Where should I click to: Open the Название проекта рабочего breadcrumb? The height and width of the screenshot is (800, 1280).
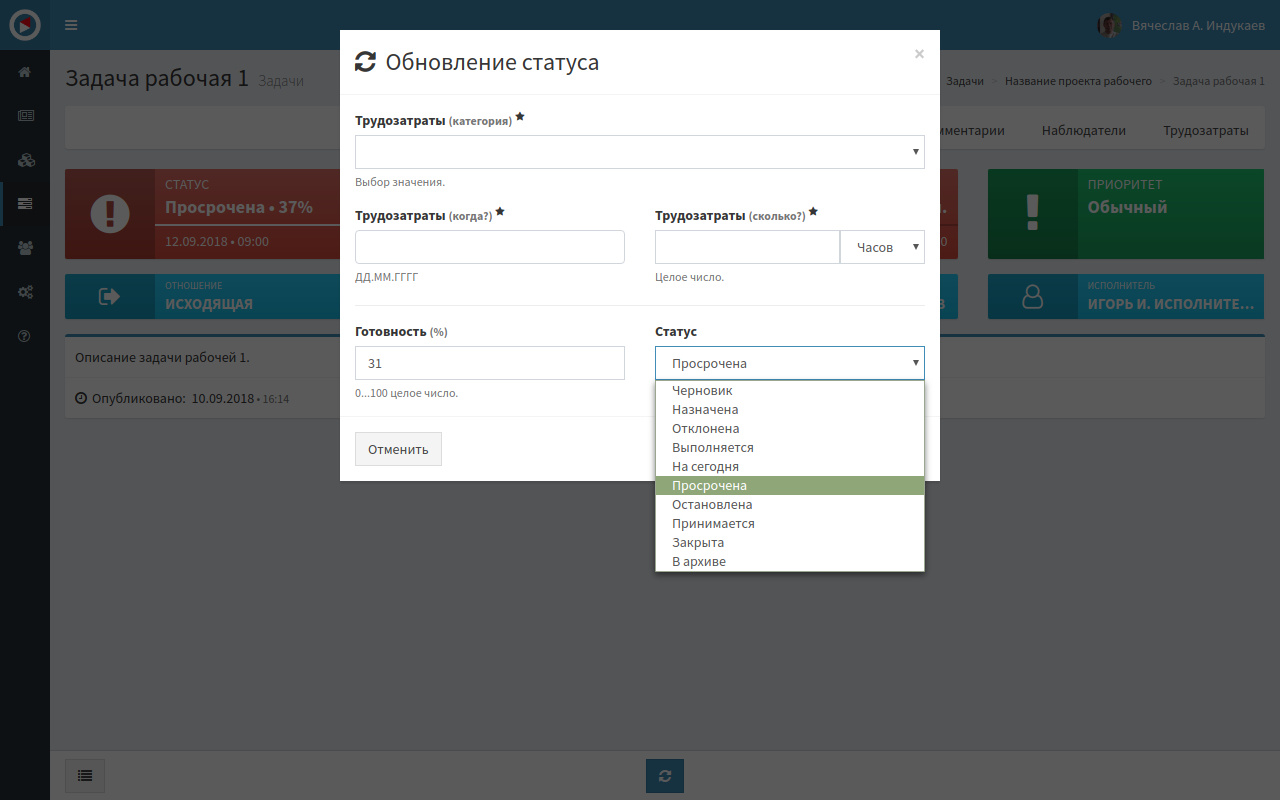pos(1078,81)
